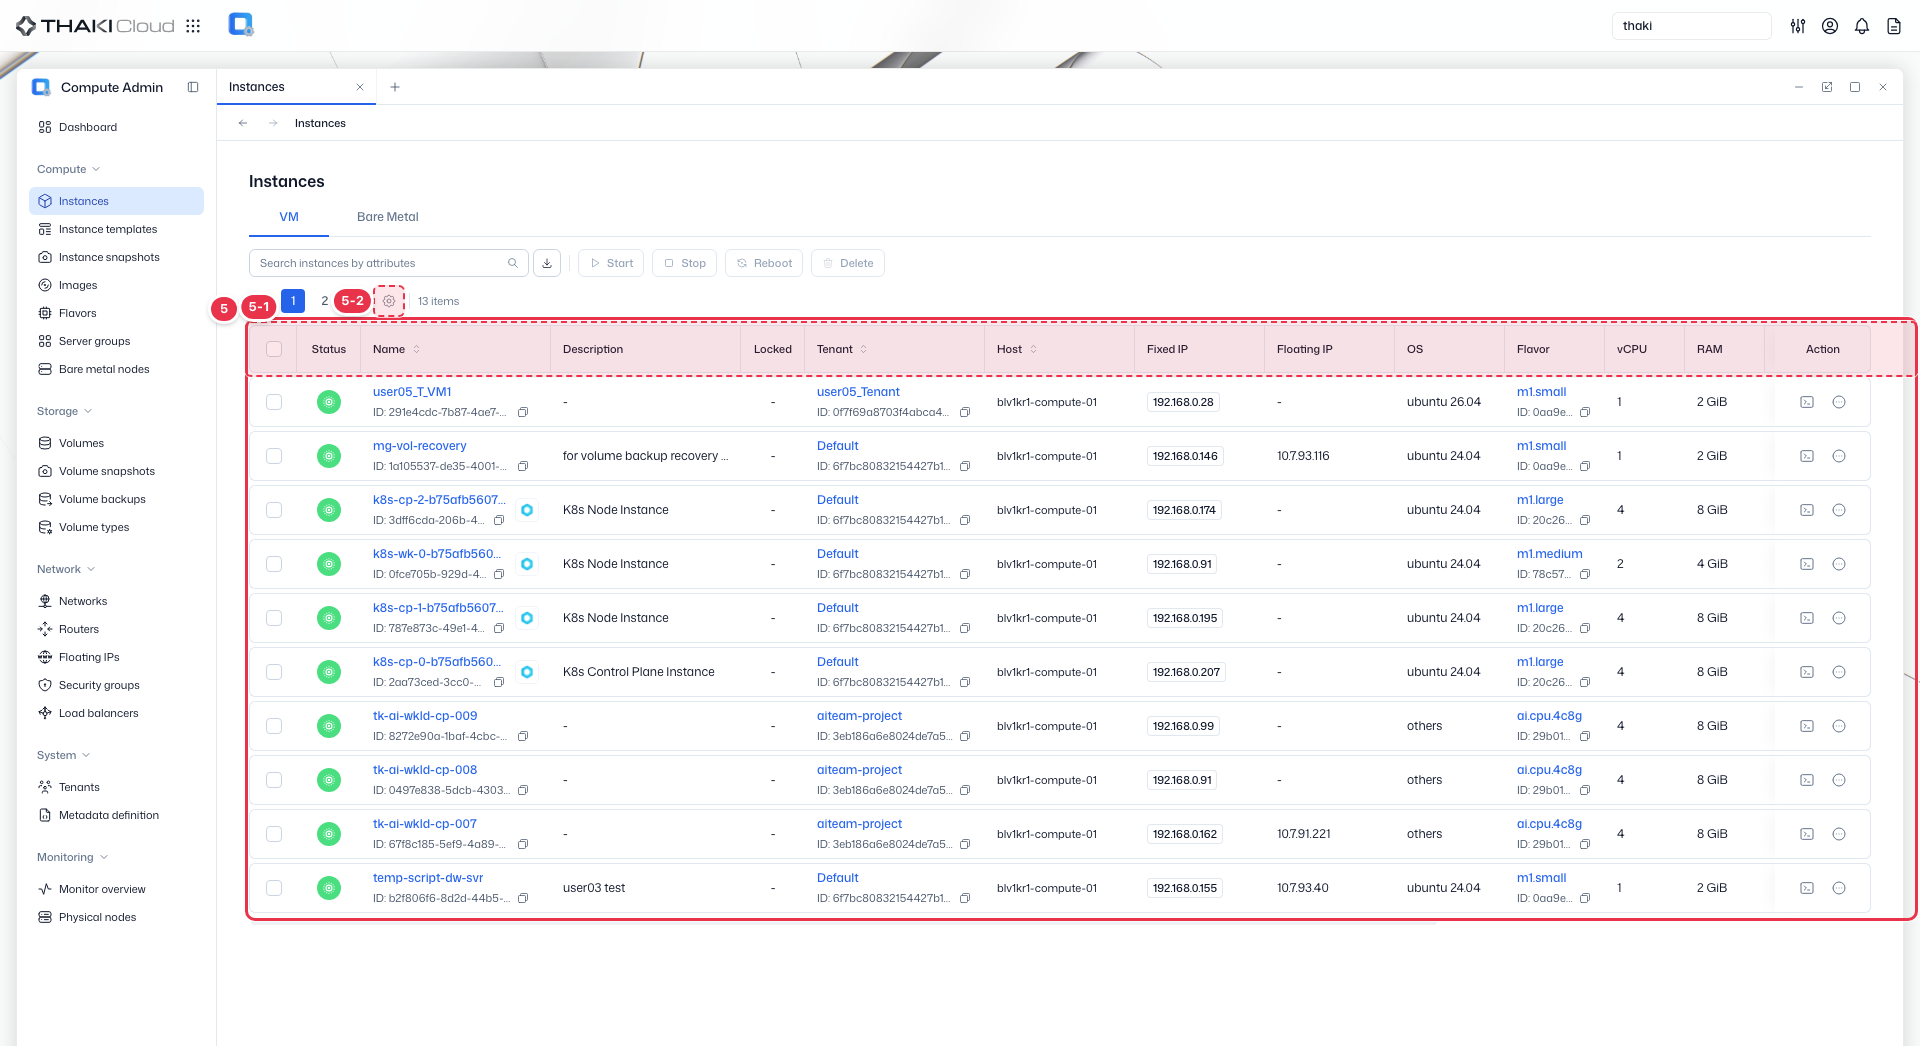Go back with the breadcrumb arrow
The height and width of the screenshot is (1046, 1920).
[243, 123]
